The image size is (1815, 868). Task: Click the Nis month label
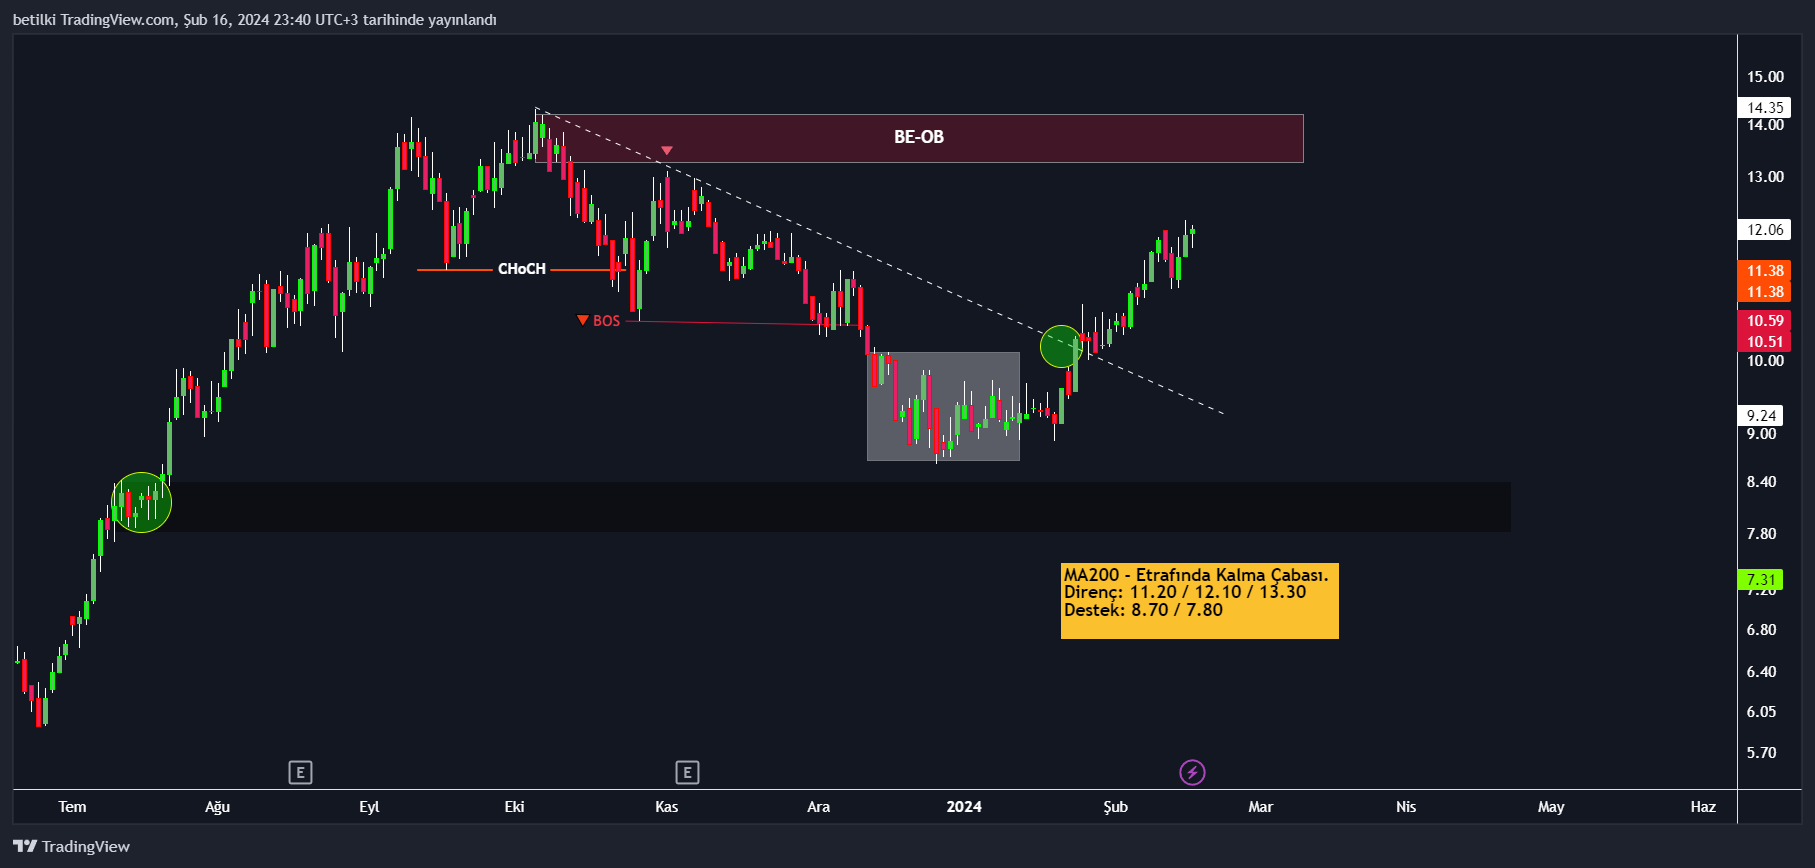click(1406, 806)
